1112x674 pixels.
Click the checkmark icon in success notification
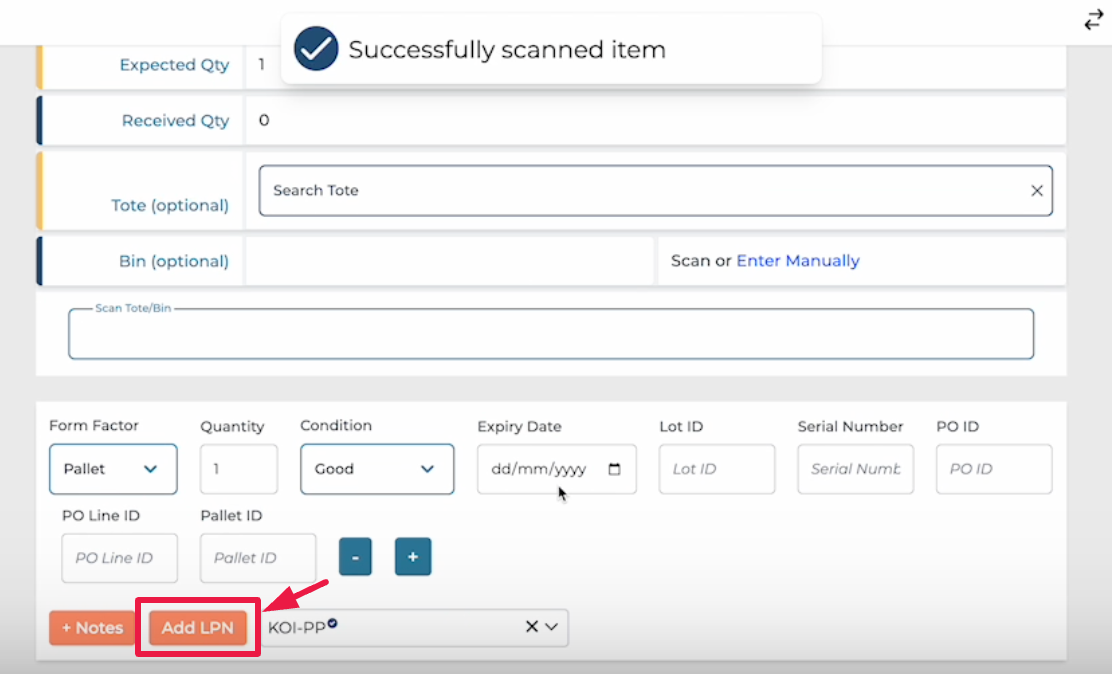point(316,49)
